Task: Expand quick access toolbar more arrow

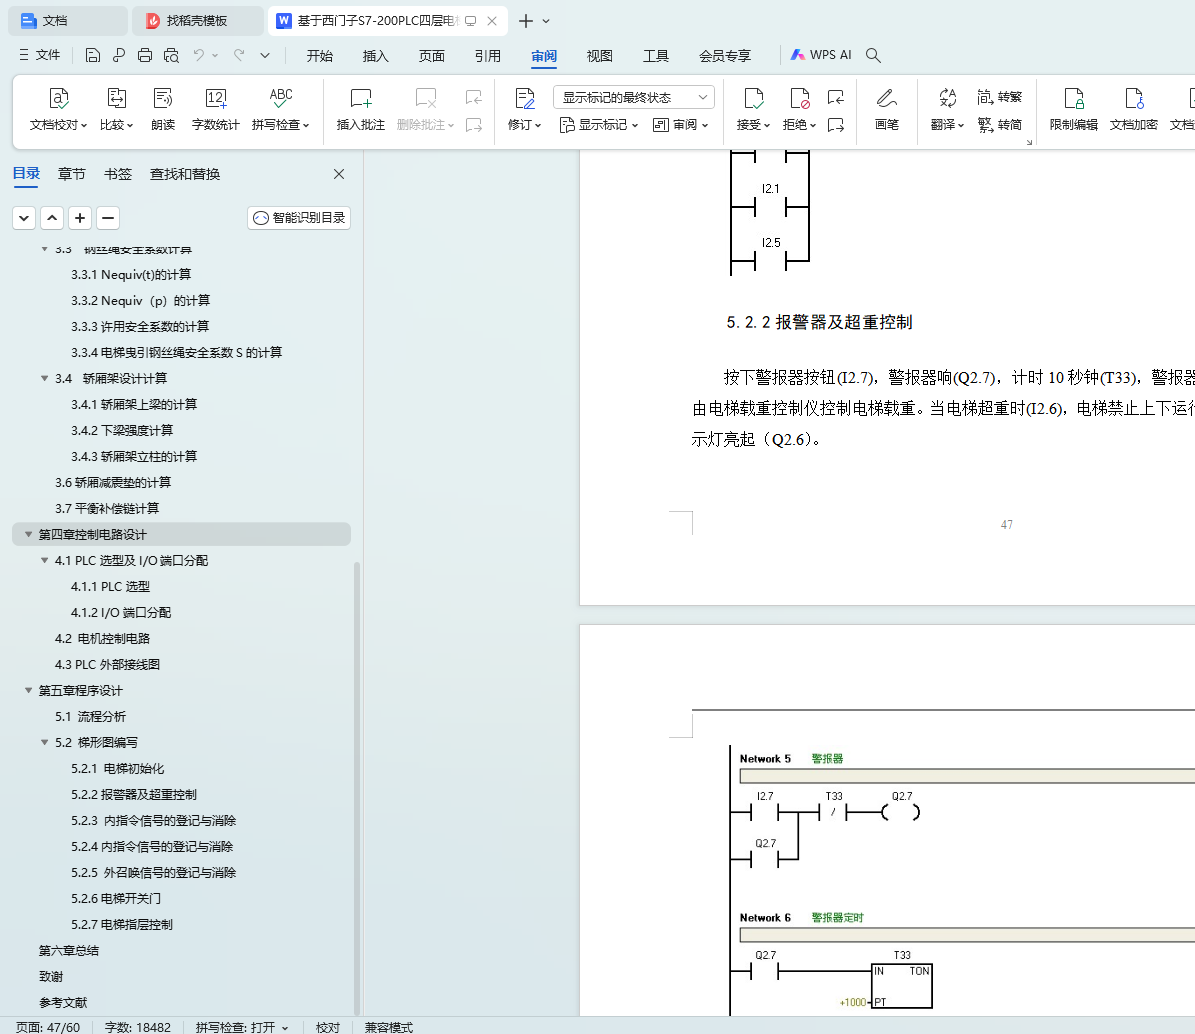Action: pos(264,55)
